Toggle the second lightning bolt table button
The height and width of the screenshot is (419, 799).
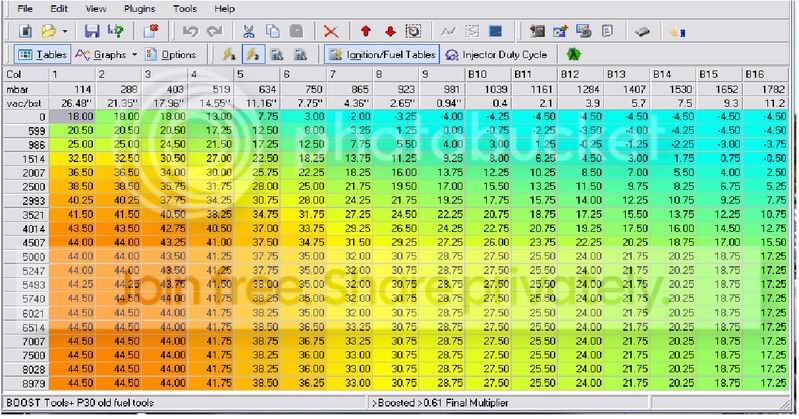[x=252, y=54]
